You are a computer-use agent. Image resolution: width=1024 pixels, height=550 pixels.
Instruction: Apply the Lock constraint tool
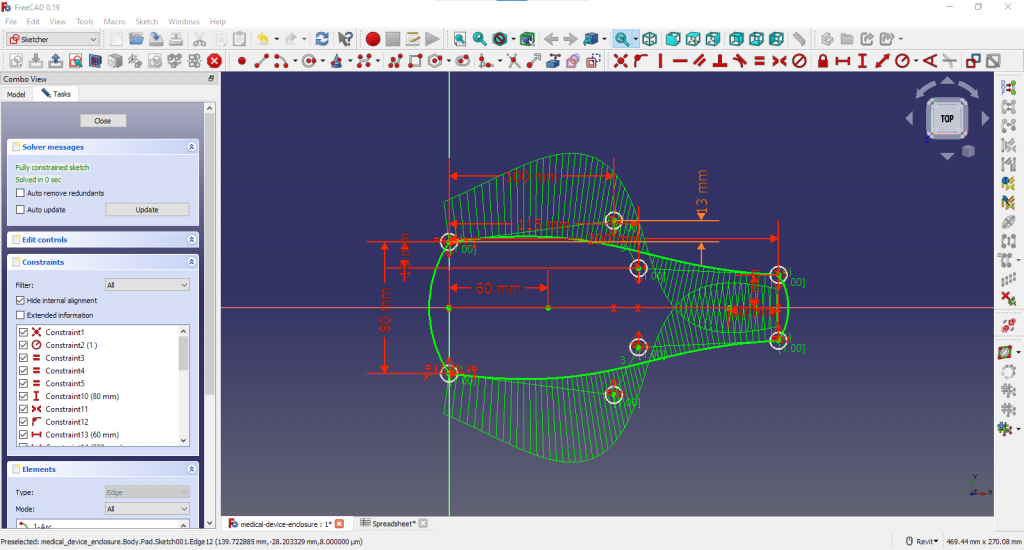click(x=822, y=61)
